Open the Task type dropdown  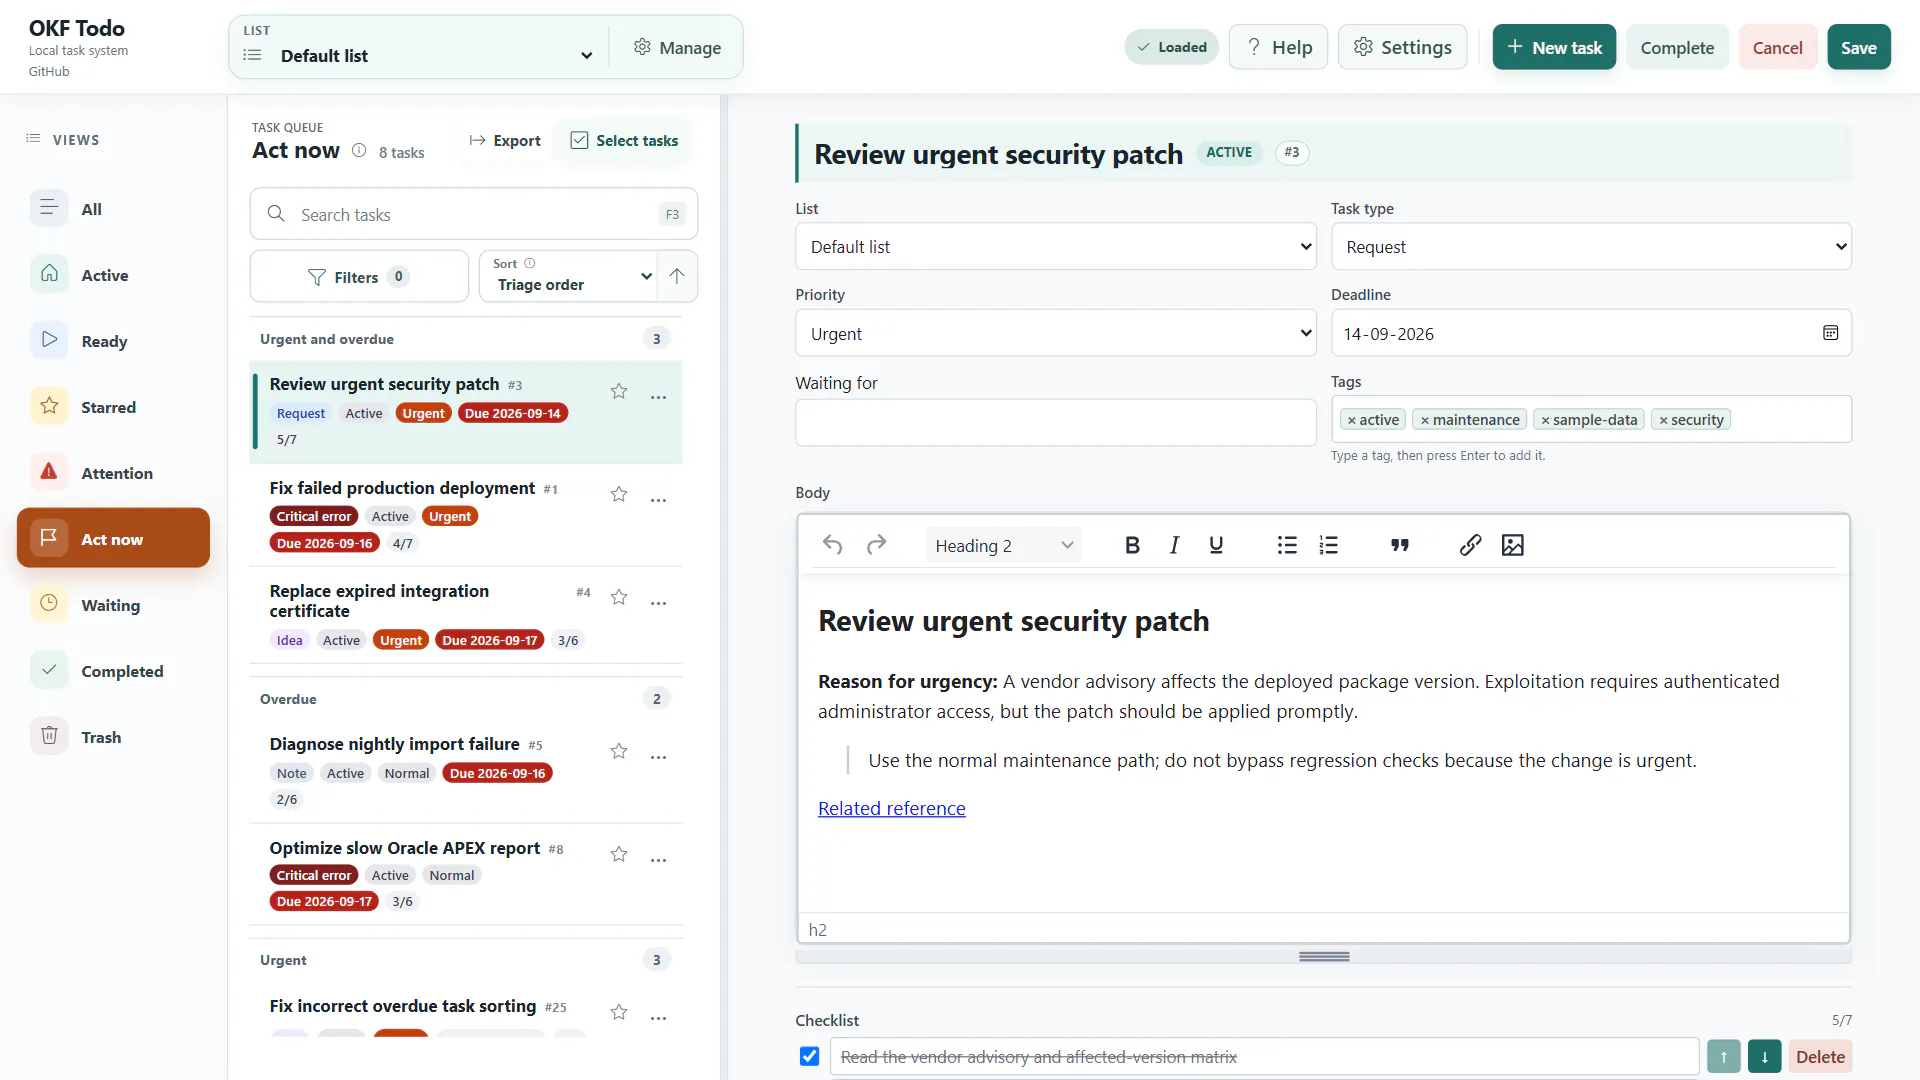click(1591, 247)
